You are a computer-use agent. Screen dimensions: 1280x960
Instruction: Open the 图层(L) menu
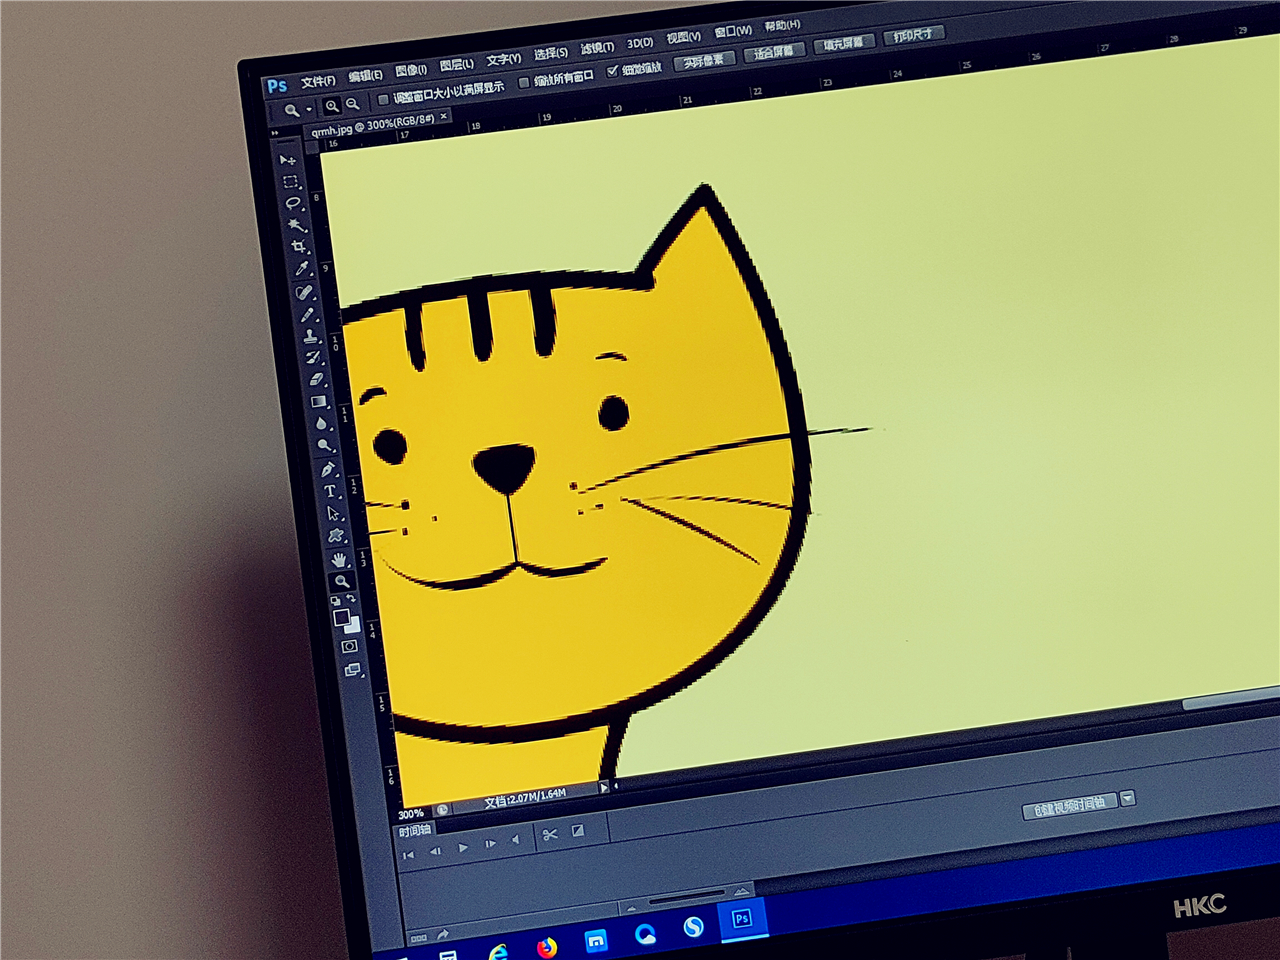pos(457,65)
